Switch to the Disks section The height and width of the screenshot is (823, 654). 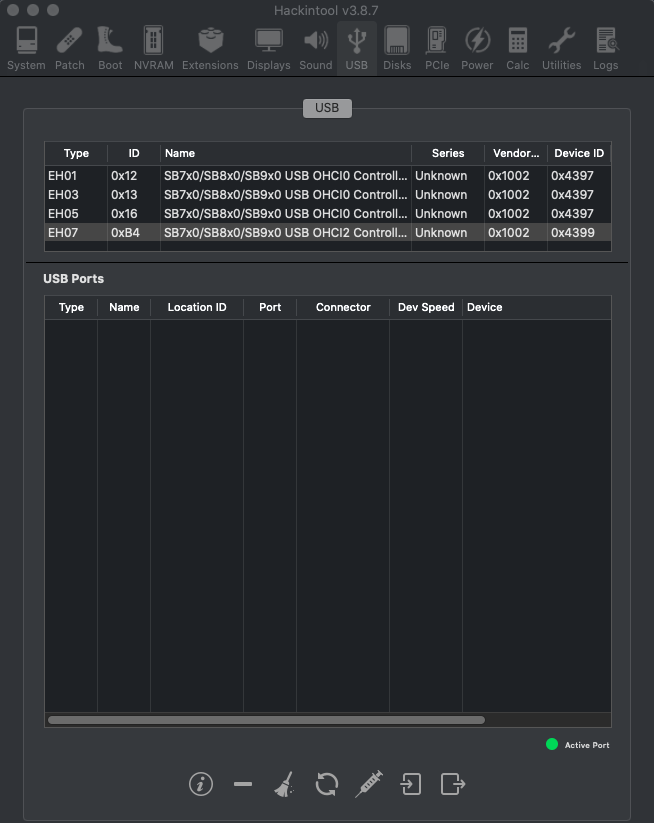click(397, 48)
